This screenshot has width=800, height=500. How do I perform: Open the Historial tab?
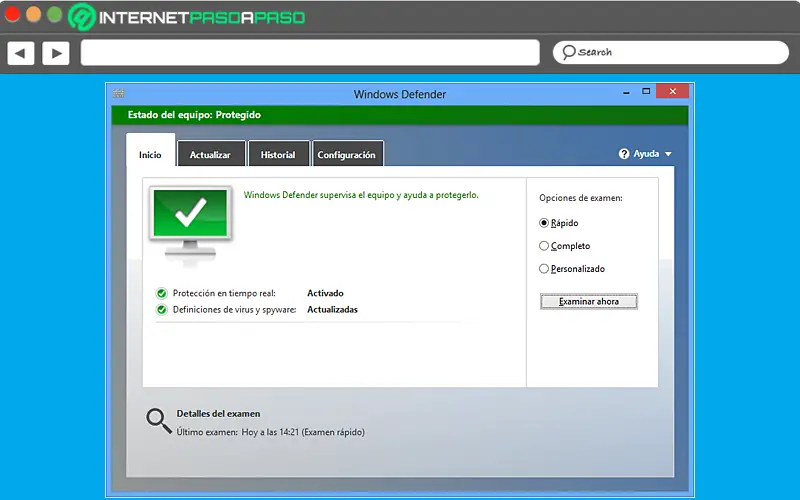[x=279, y=154]
